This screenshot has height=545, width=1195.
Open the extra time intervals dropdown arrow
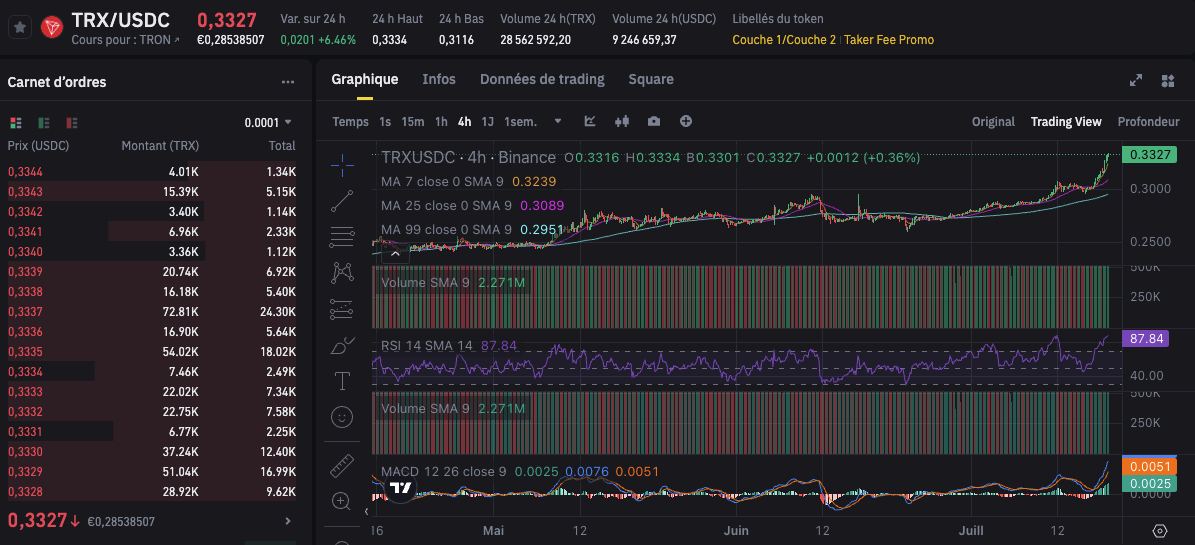(558, 121)
